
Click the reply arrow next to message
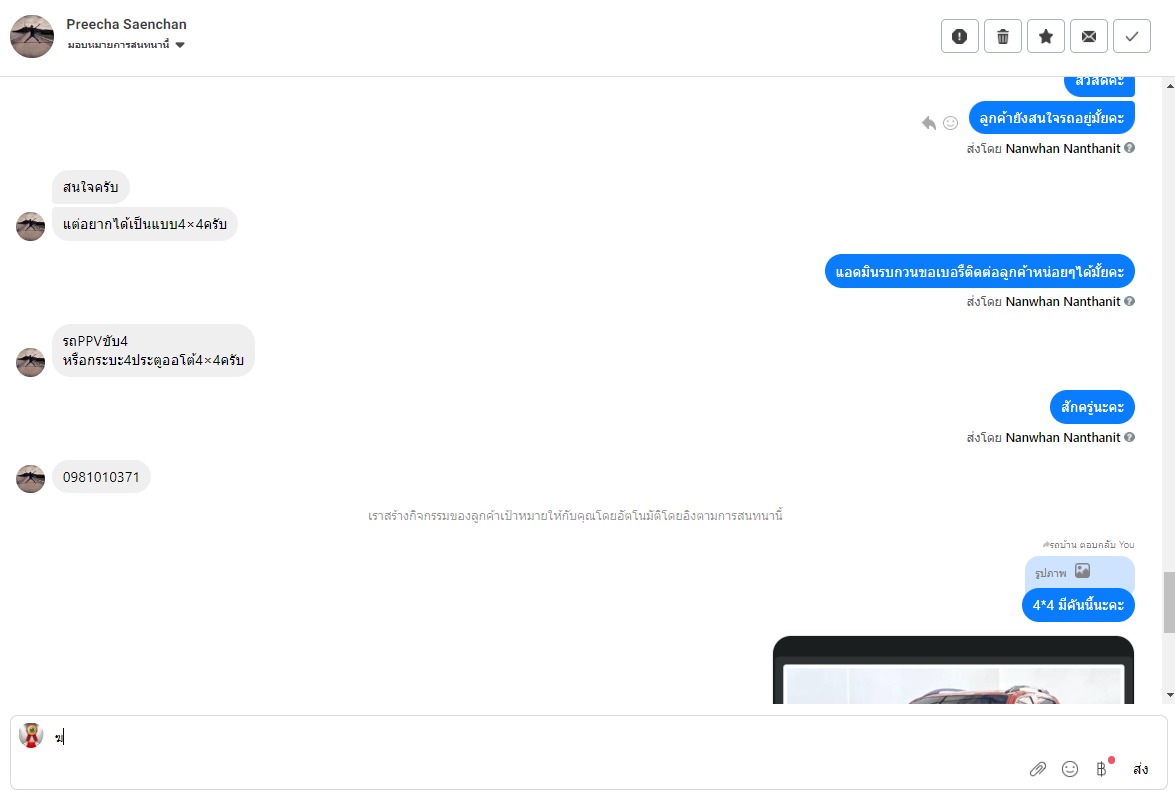click(x=928, y=123)
